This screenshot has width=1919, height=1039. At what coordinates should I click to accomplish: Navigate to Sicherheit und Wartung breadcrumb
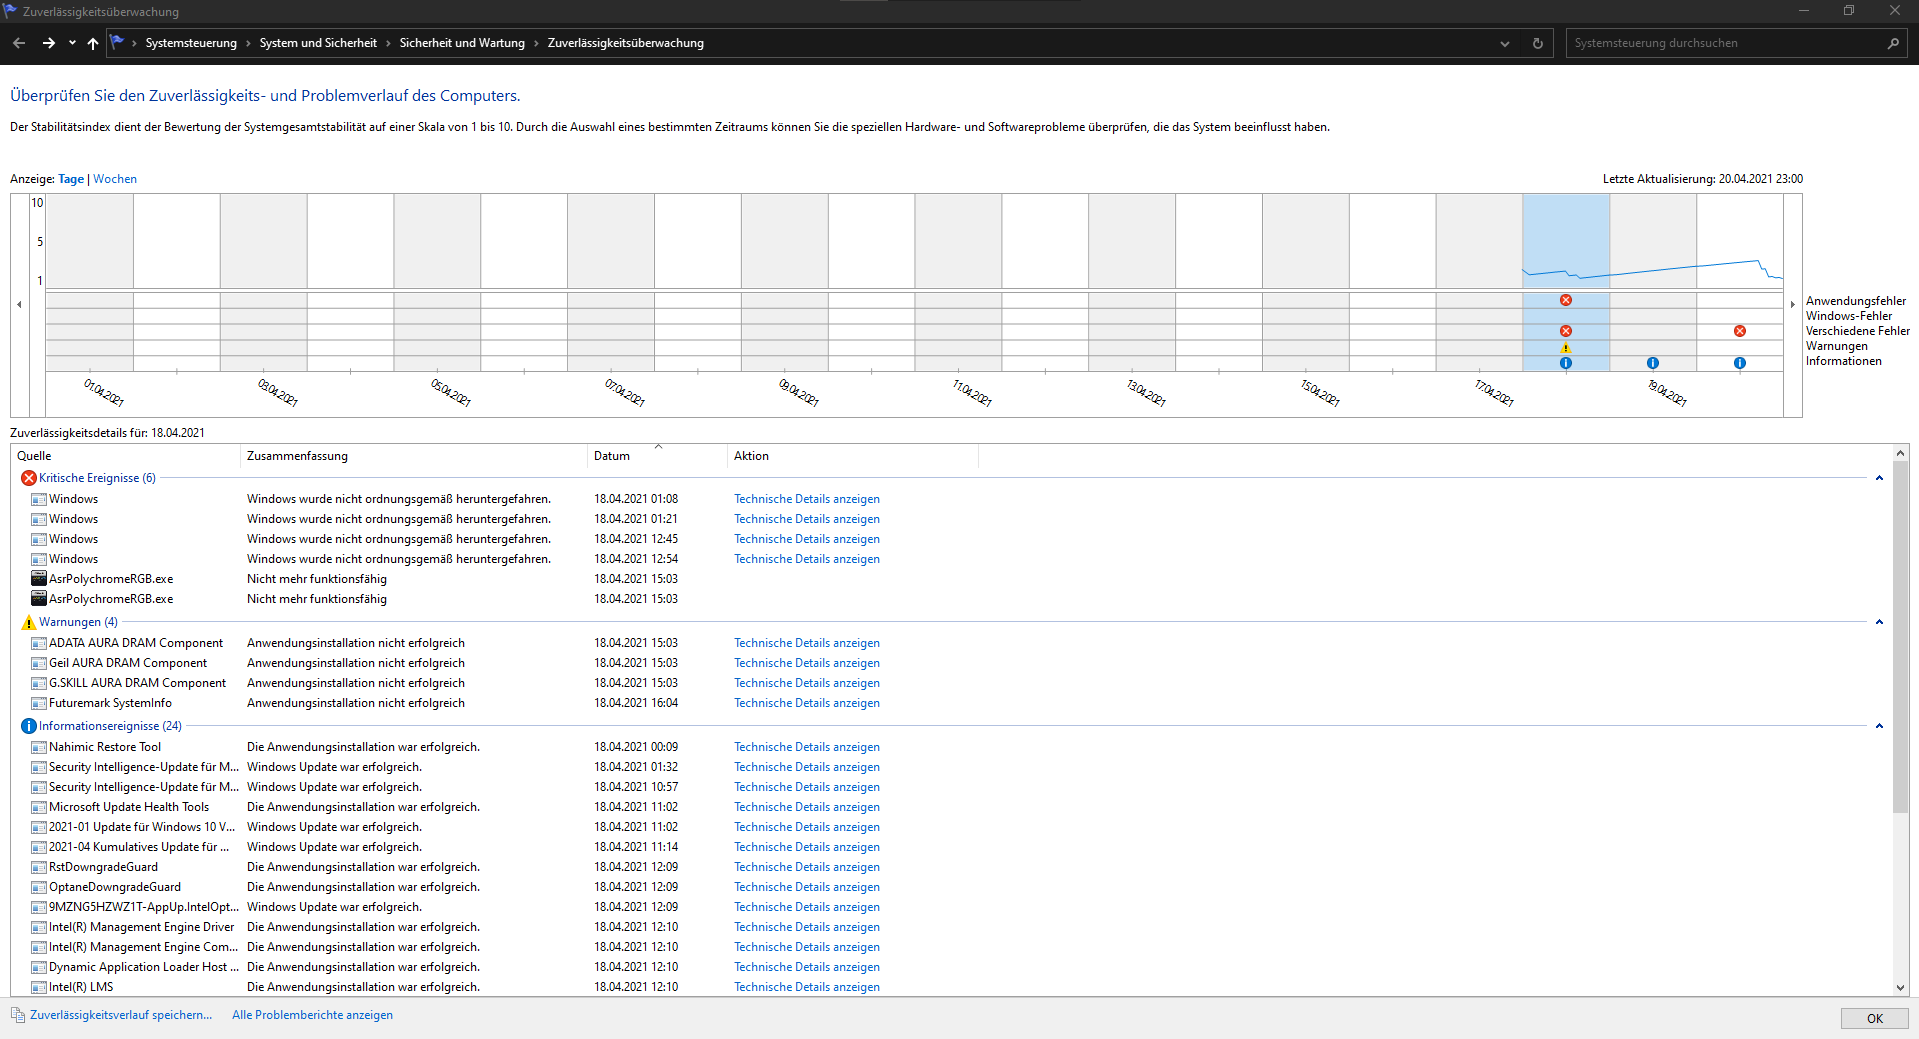click(x=462, y=43)
